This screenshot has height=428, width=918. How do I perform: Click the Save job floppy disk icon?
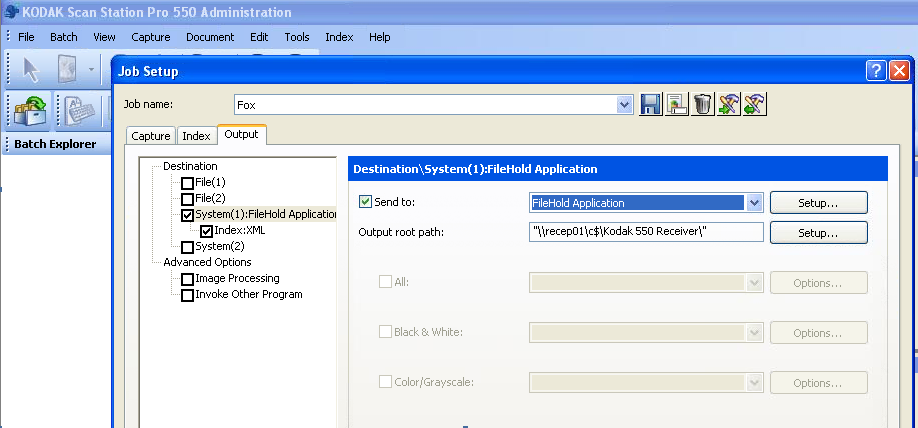[651, 104]
